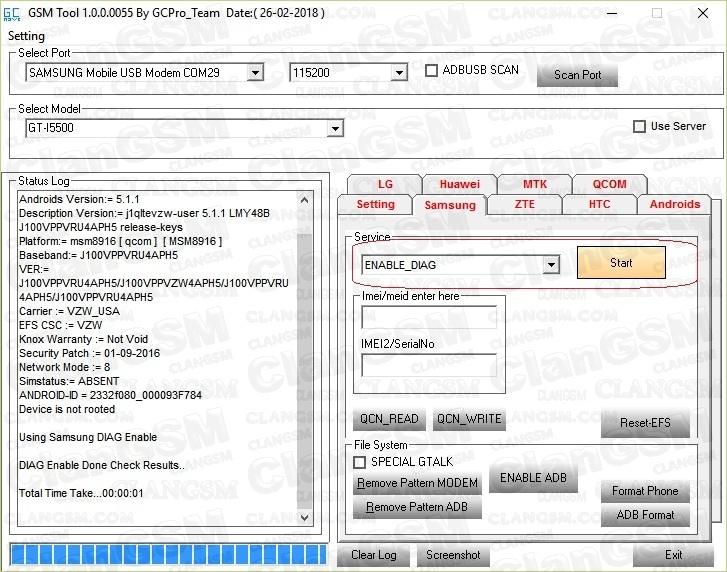The height and width of the screenshot is (572, 727).
Task: Click Status Log scroll up arrow
Action: pos(305,200)
